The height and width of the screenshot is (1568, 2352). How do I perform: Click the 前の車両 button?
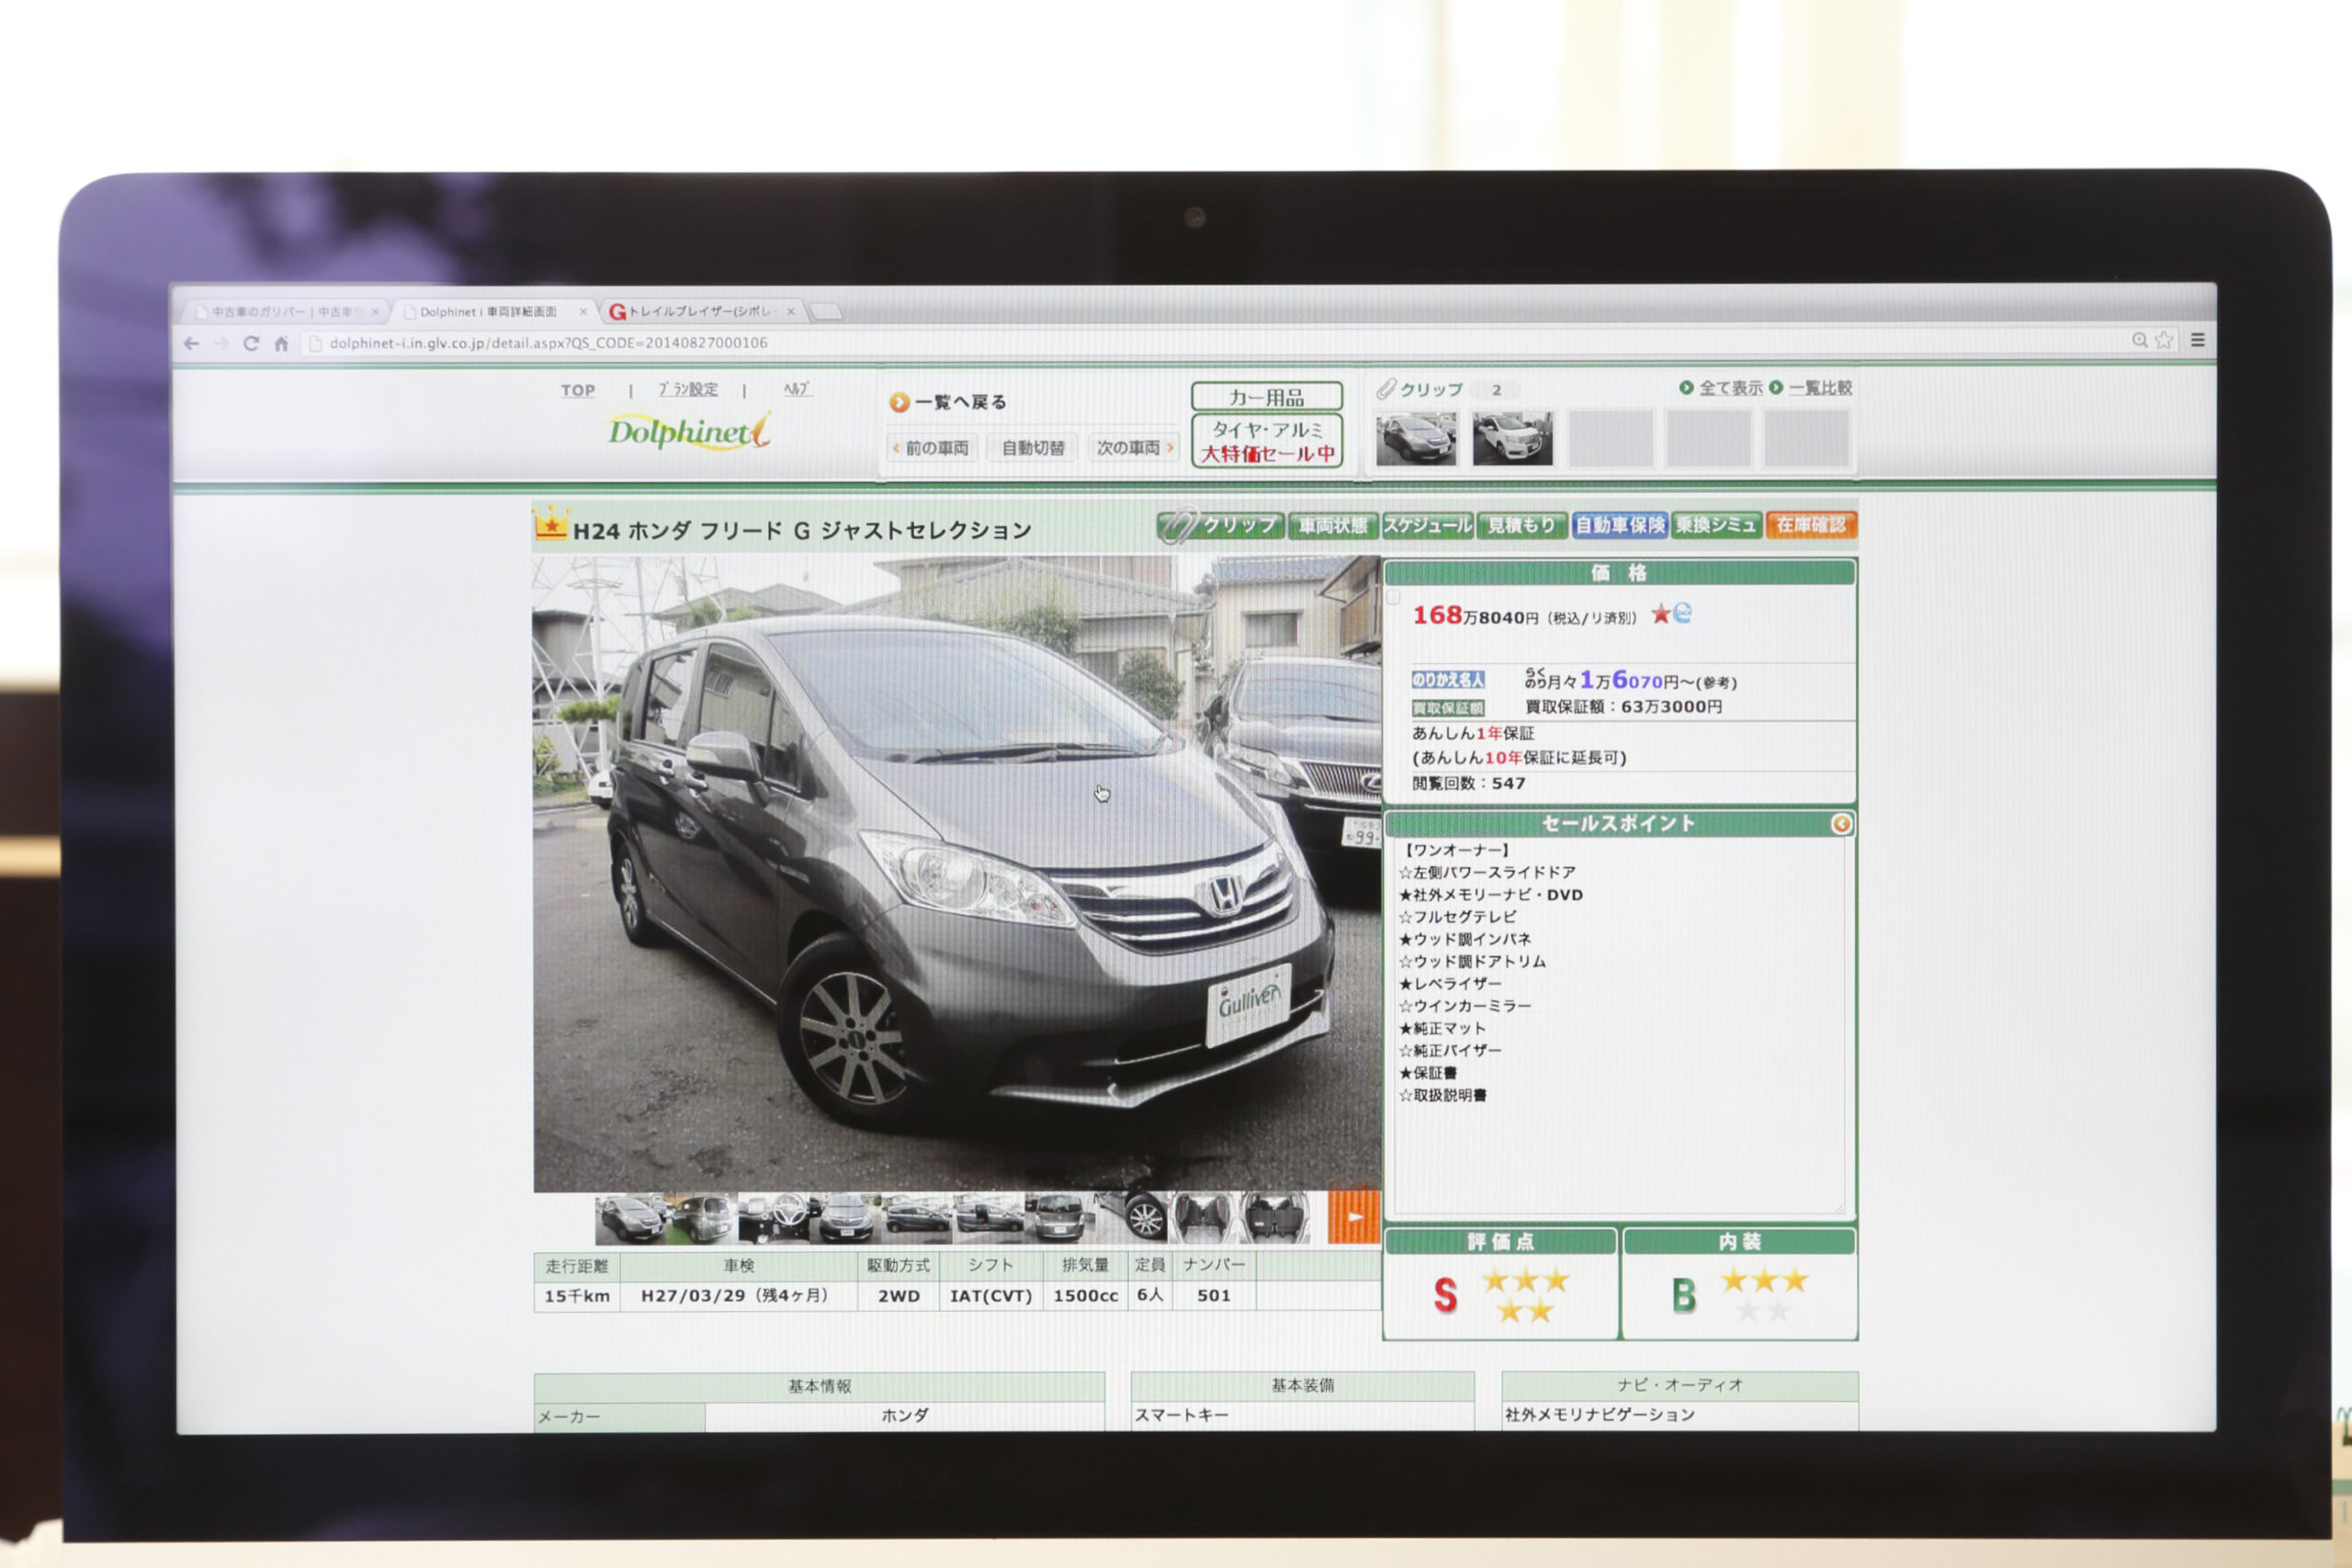[931, 448]
